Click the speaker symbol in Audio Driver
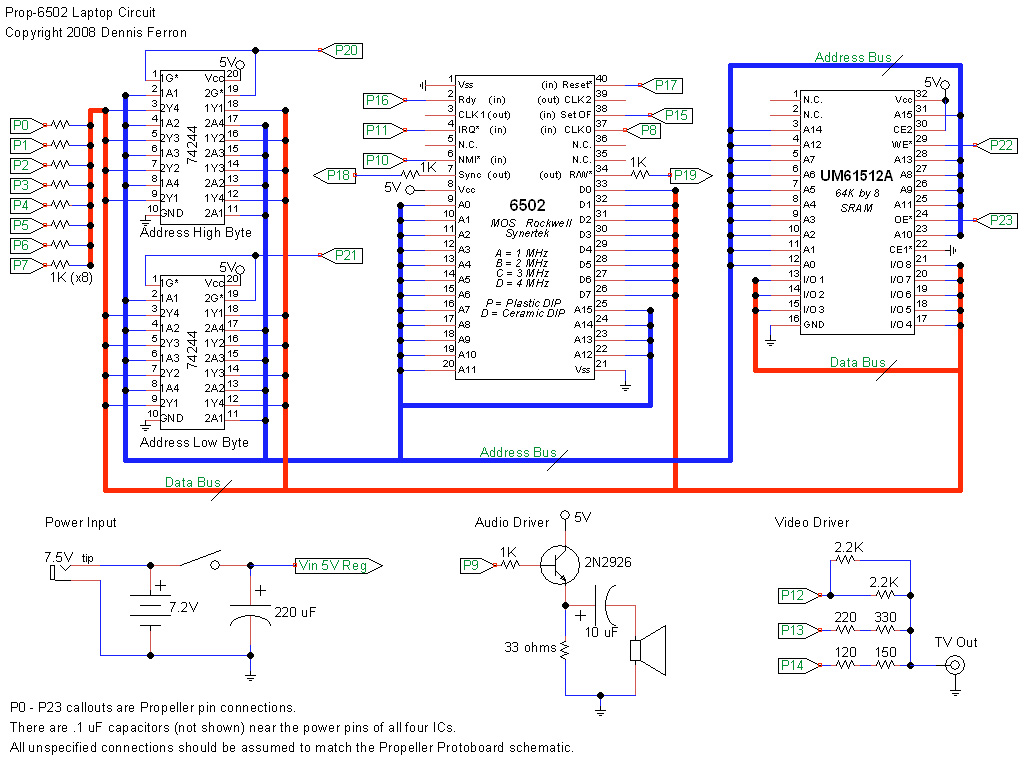 coord(648,650)
